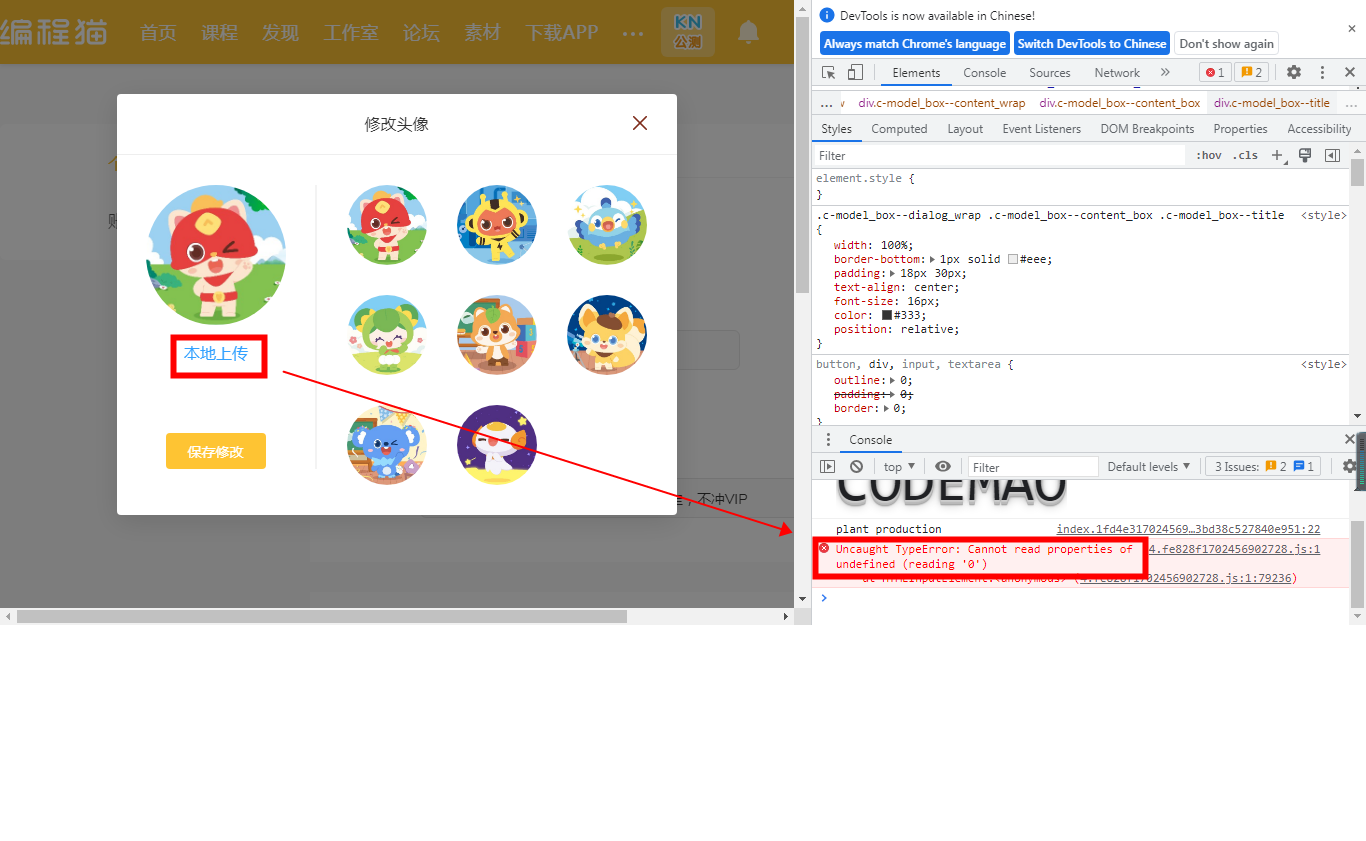The height and width of the screenshot is (841, 1366).
Task: Open the rendering emulation paintbrush icon
Action: [1305, 155]
